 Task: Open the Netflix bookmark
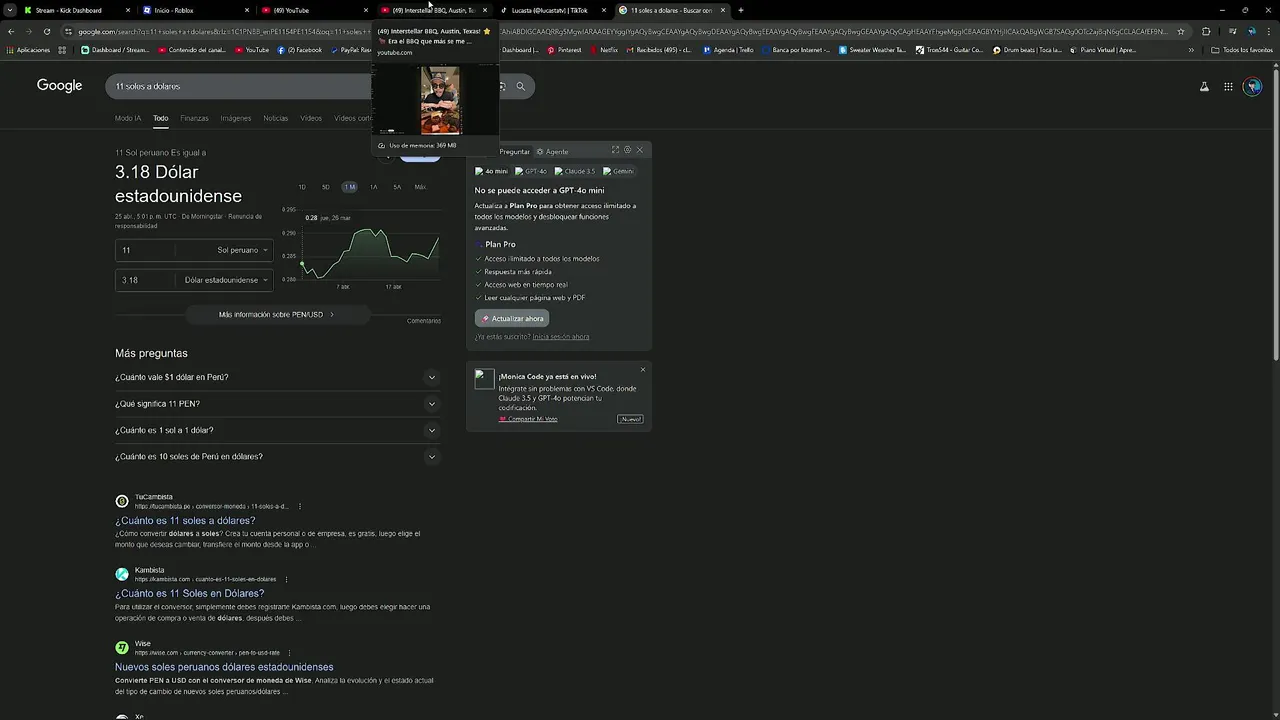click(602, 49)
